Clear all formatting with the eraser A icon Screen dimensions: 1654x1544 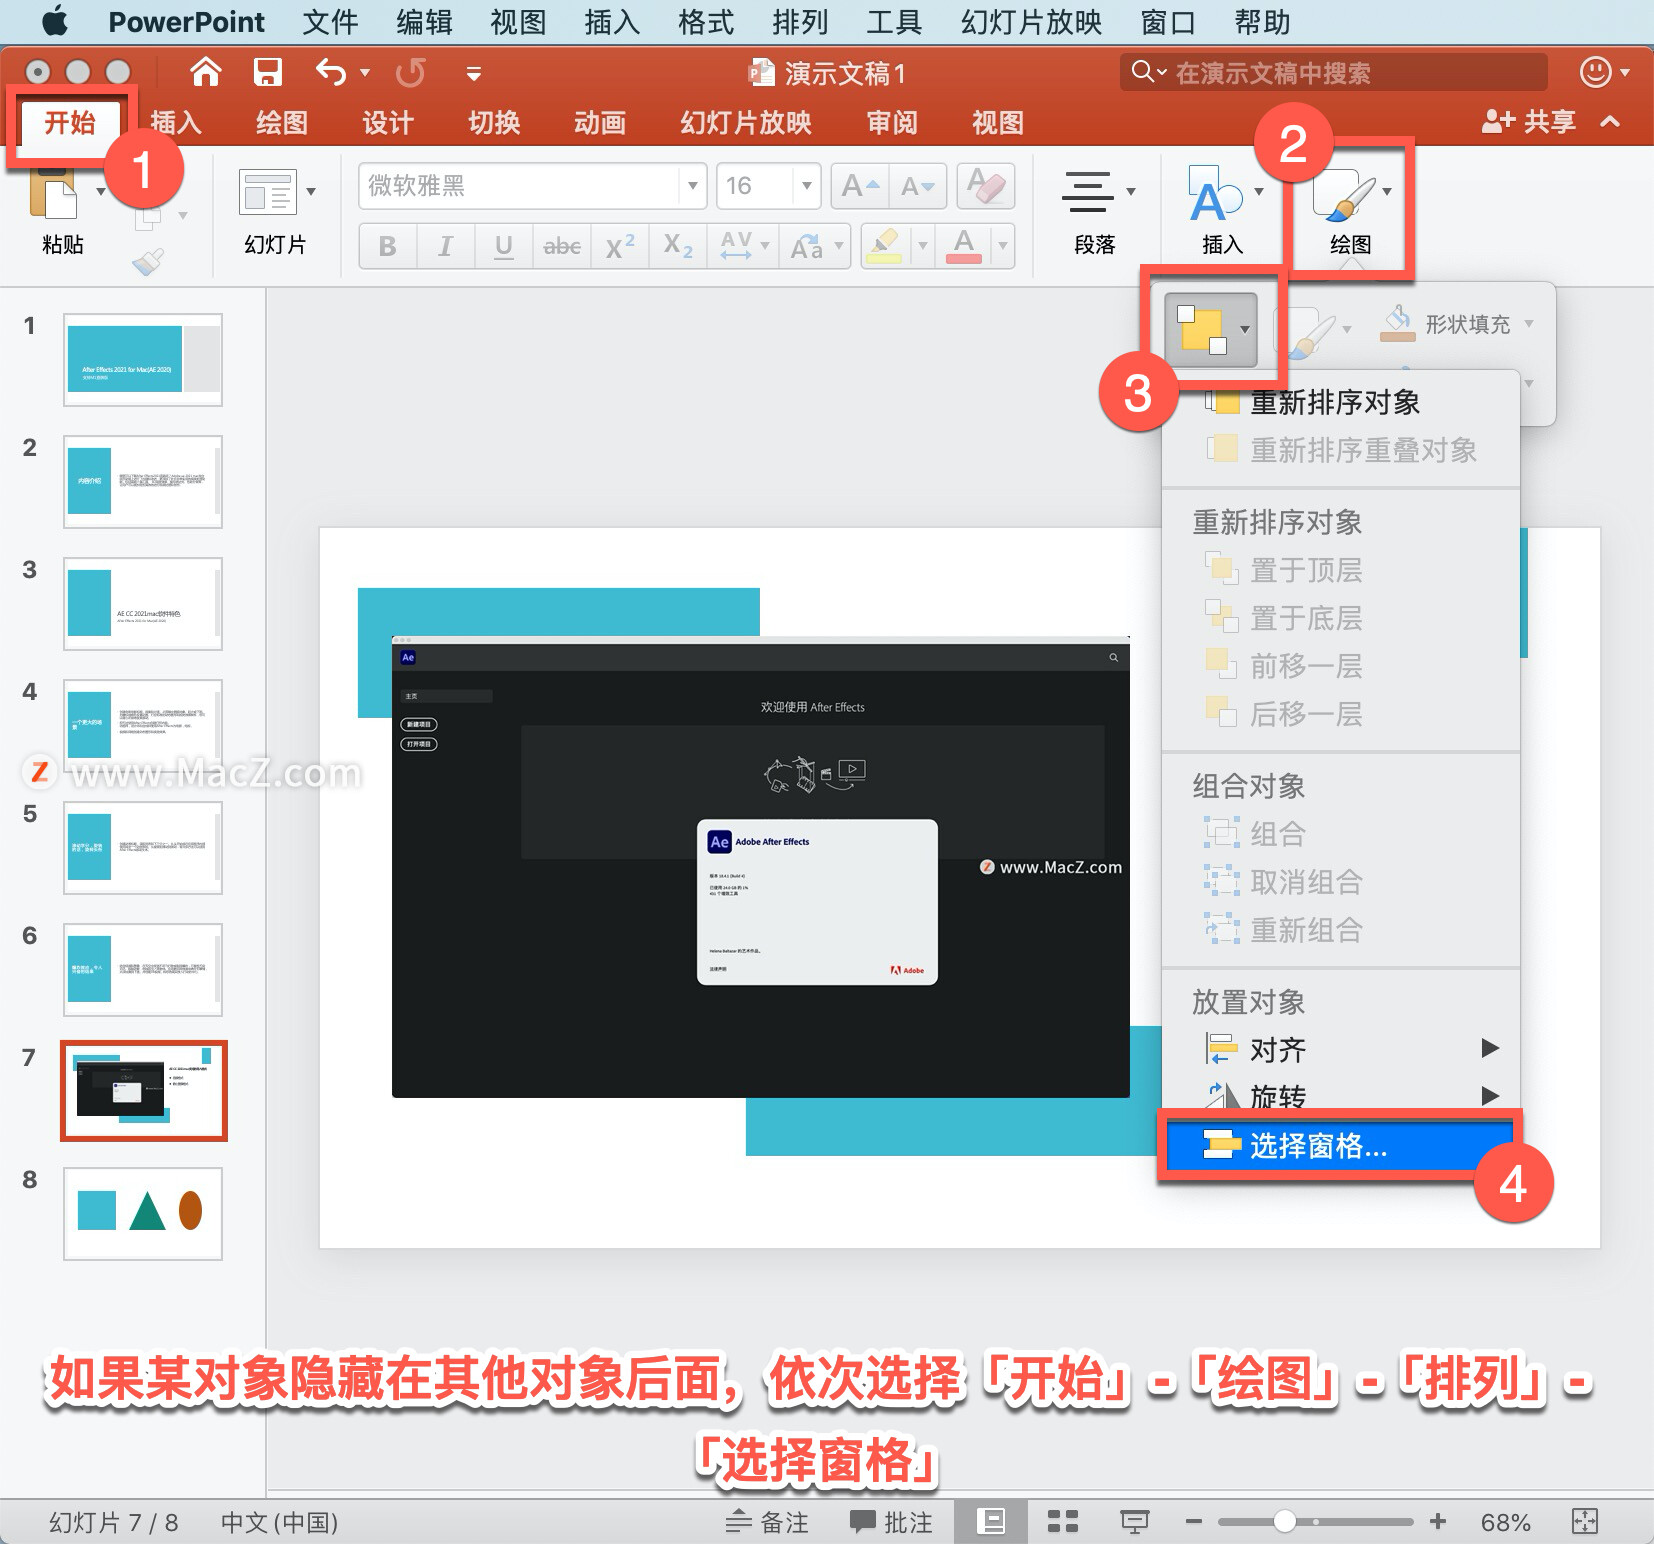pos(986,186)
